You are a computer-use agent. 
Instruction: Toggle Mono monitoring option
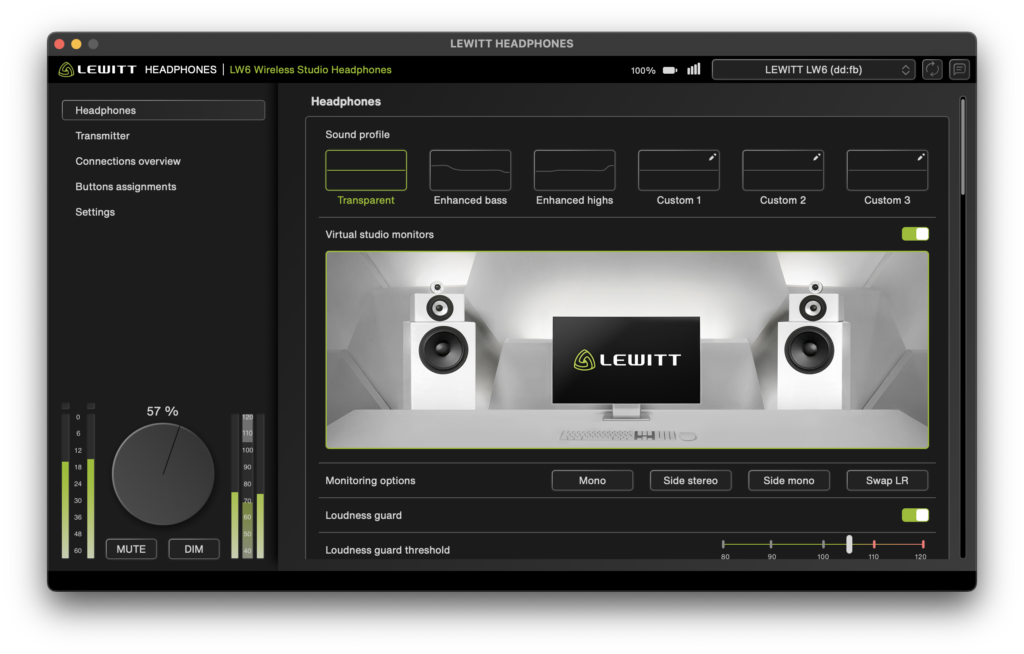592,480
